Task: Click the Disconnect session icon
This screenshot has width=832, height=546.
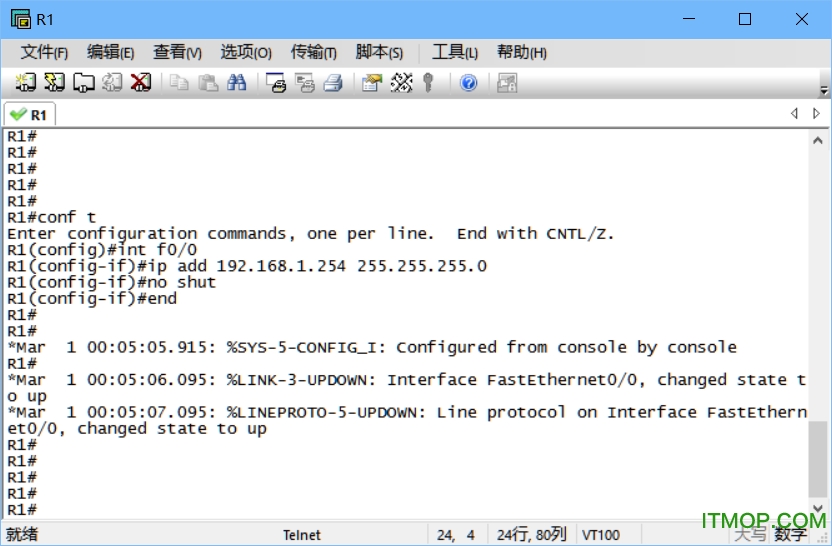Action: (141, 83)
